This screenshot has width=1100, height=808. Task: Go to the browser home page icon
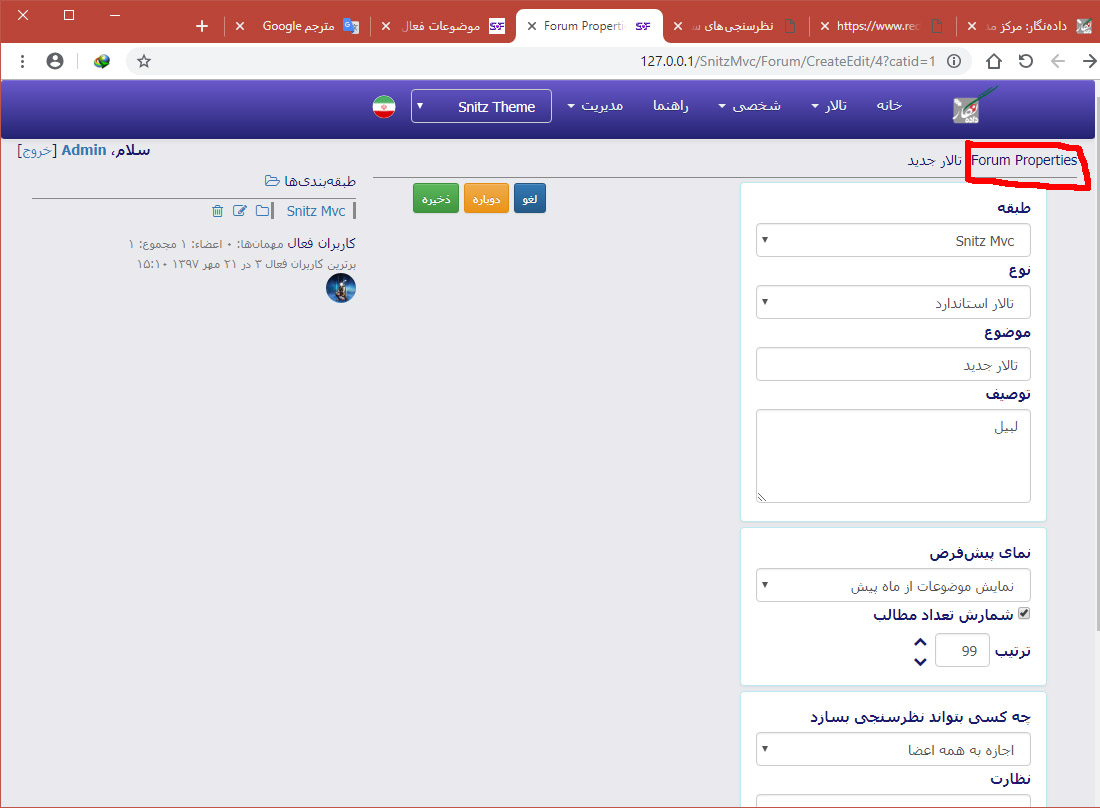[x=993, y=62]
